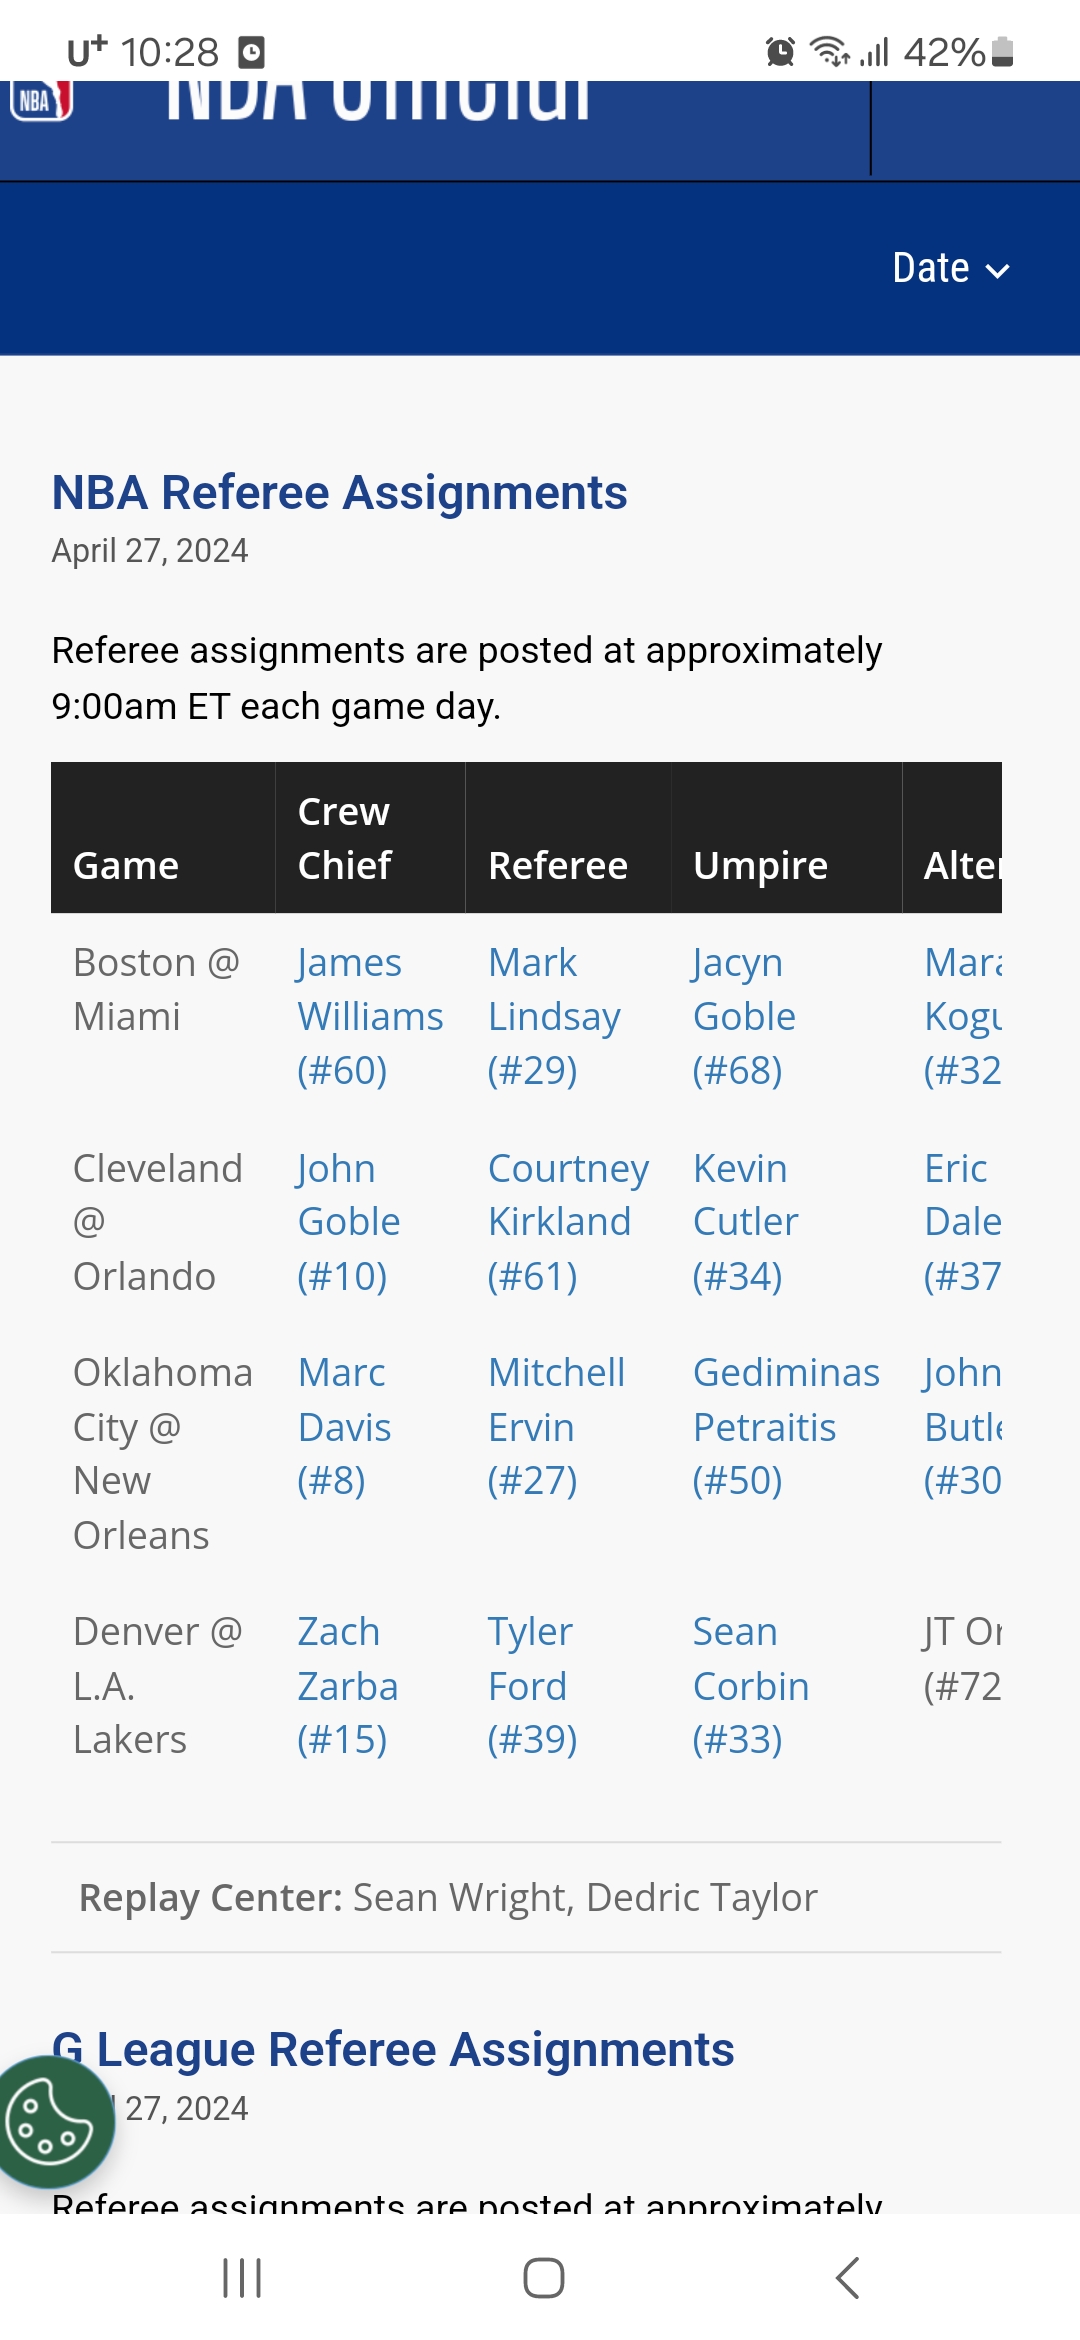Open Courtney Kirkland (#61) referee link

(568, 1222)
